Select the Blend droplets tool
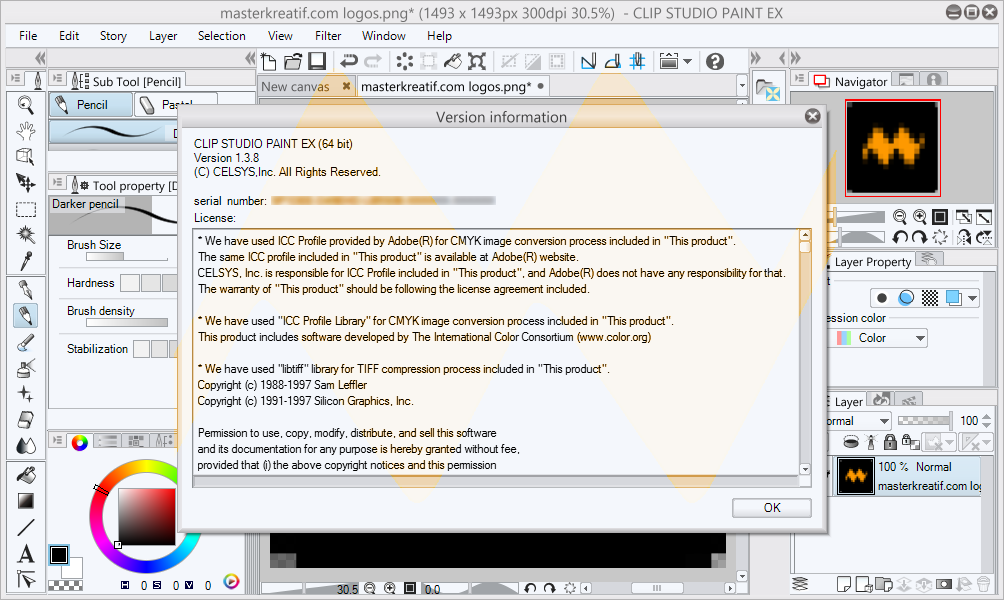Viewport: 1004px width, 600px height. [x=26, y=446]
